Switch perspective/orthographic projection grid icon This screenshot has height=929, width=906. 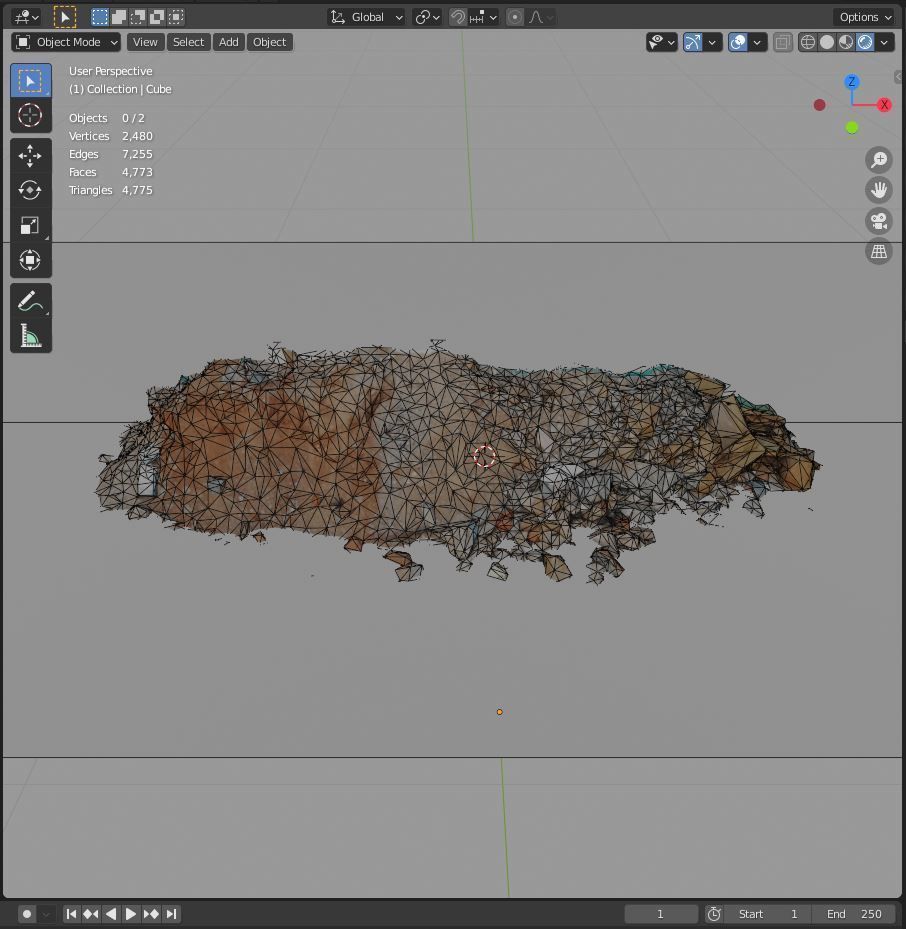pyautogui.click(x=879, y=252)
